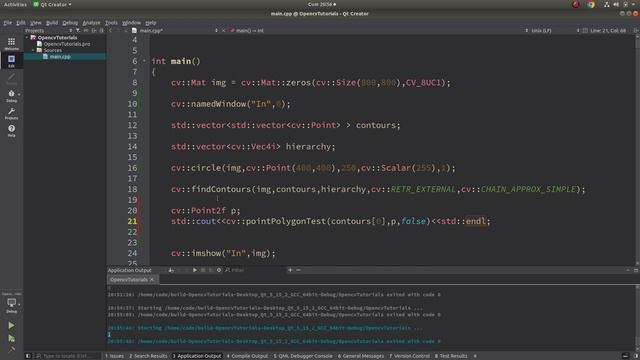Open Debug mode in left sidebar

pyautogui.click(x=11, y=96)
